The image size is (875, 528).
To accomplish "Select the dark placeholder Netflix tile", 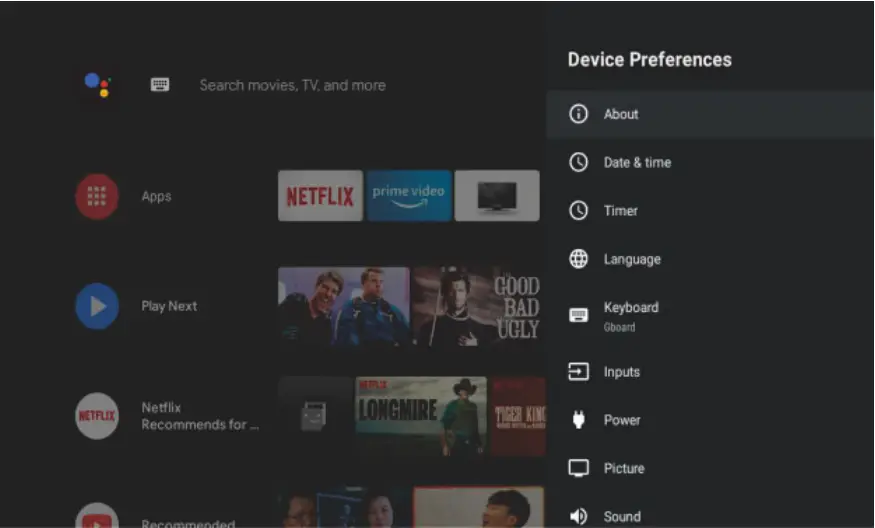I will pos(315,416).
